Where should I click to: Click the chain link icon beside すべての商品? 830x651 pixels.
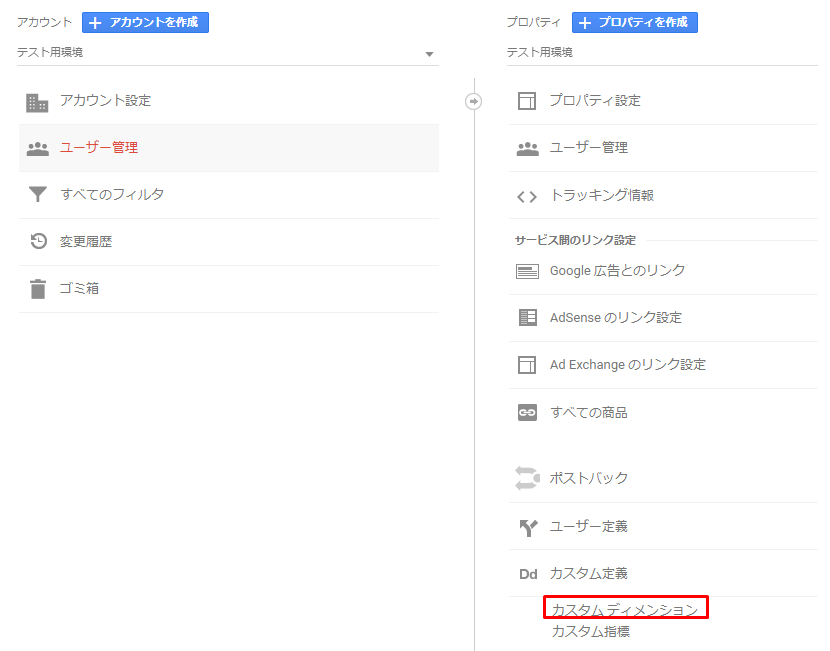(x=527, y=412)
